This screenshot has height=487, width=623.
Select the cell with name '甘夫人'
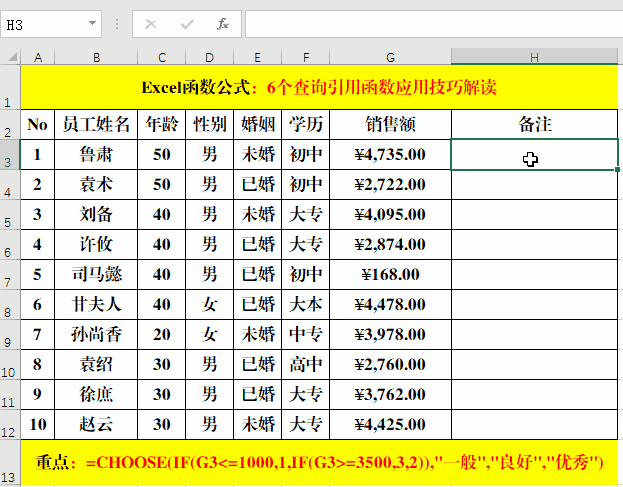click(96, 305)
